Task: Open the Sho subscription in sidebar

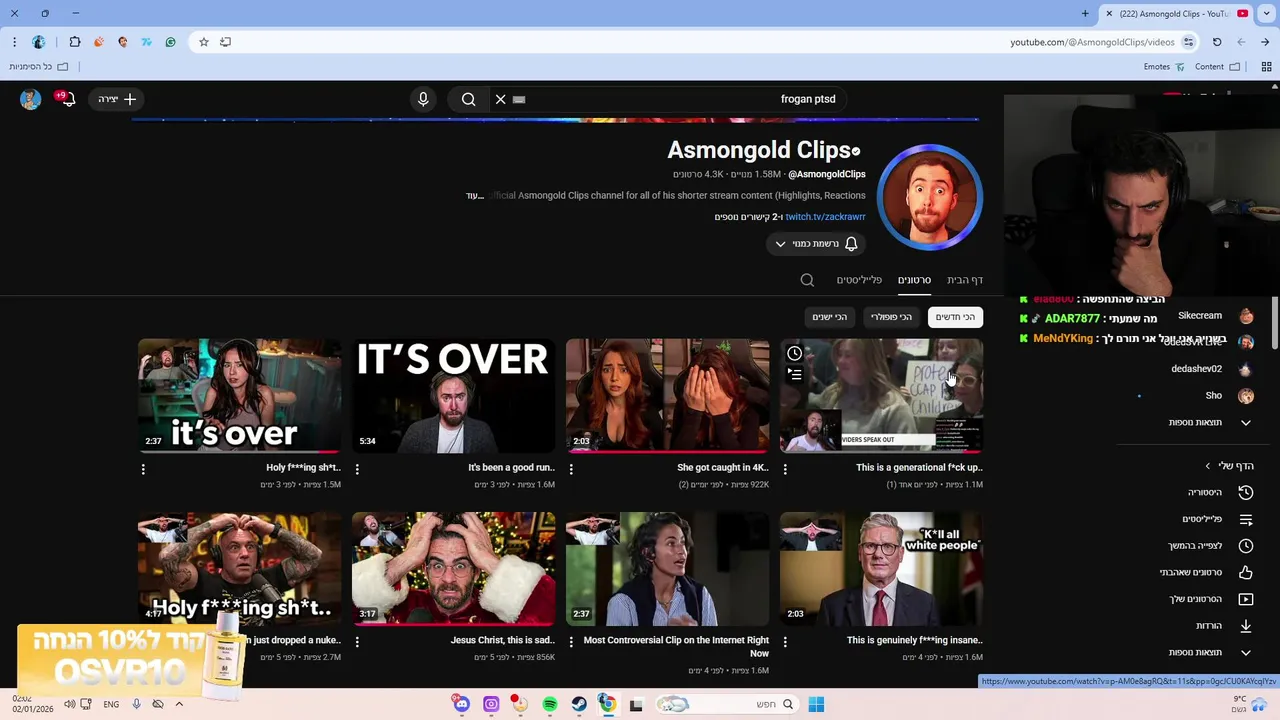Action: pos(1228,396)
